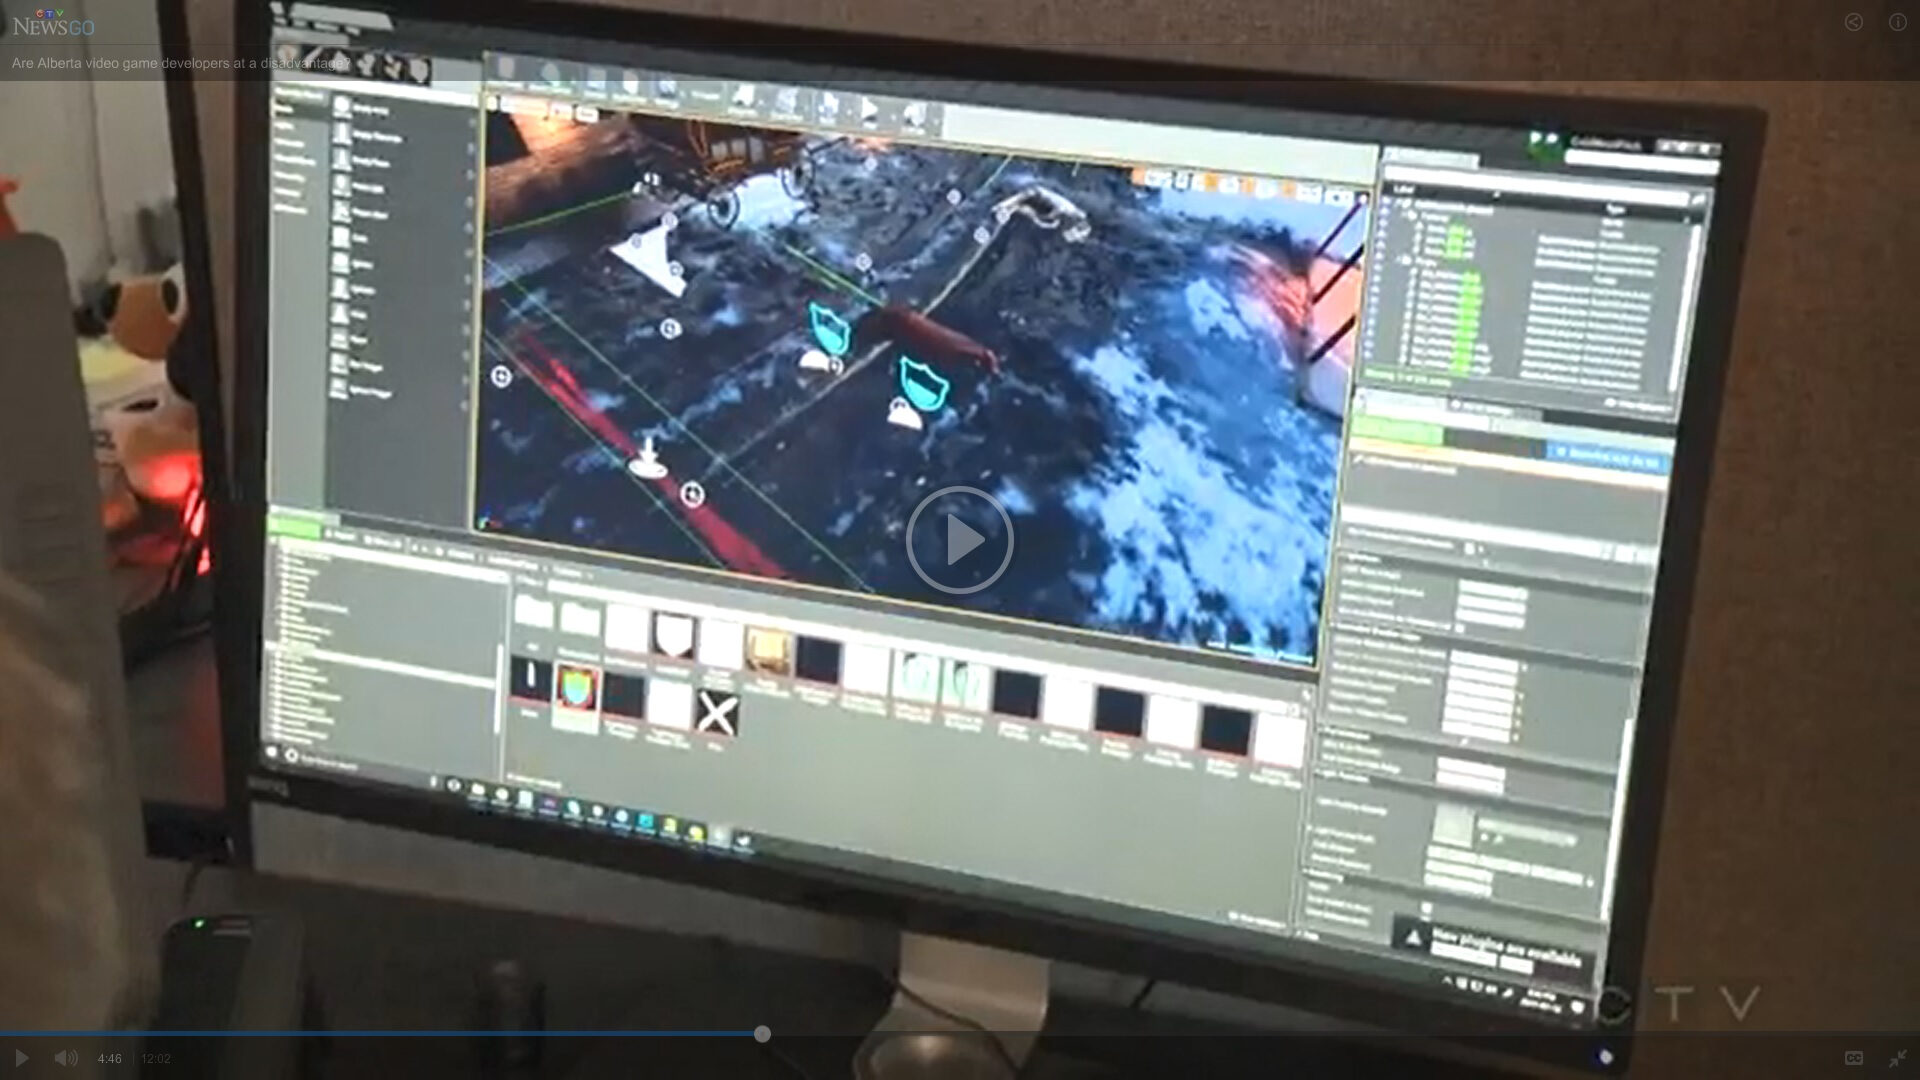Open the video info circle icon
This screenshot has height=1080, width=1920.
click(x=1897, y=22)
